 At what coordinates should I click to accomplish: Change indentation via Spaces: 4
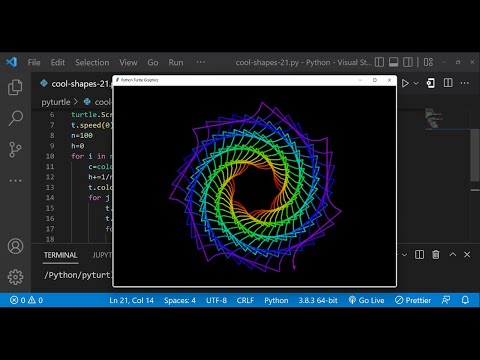[180, 300]
